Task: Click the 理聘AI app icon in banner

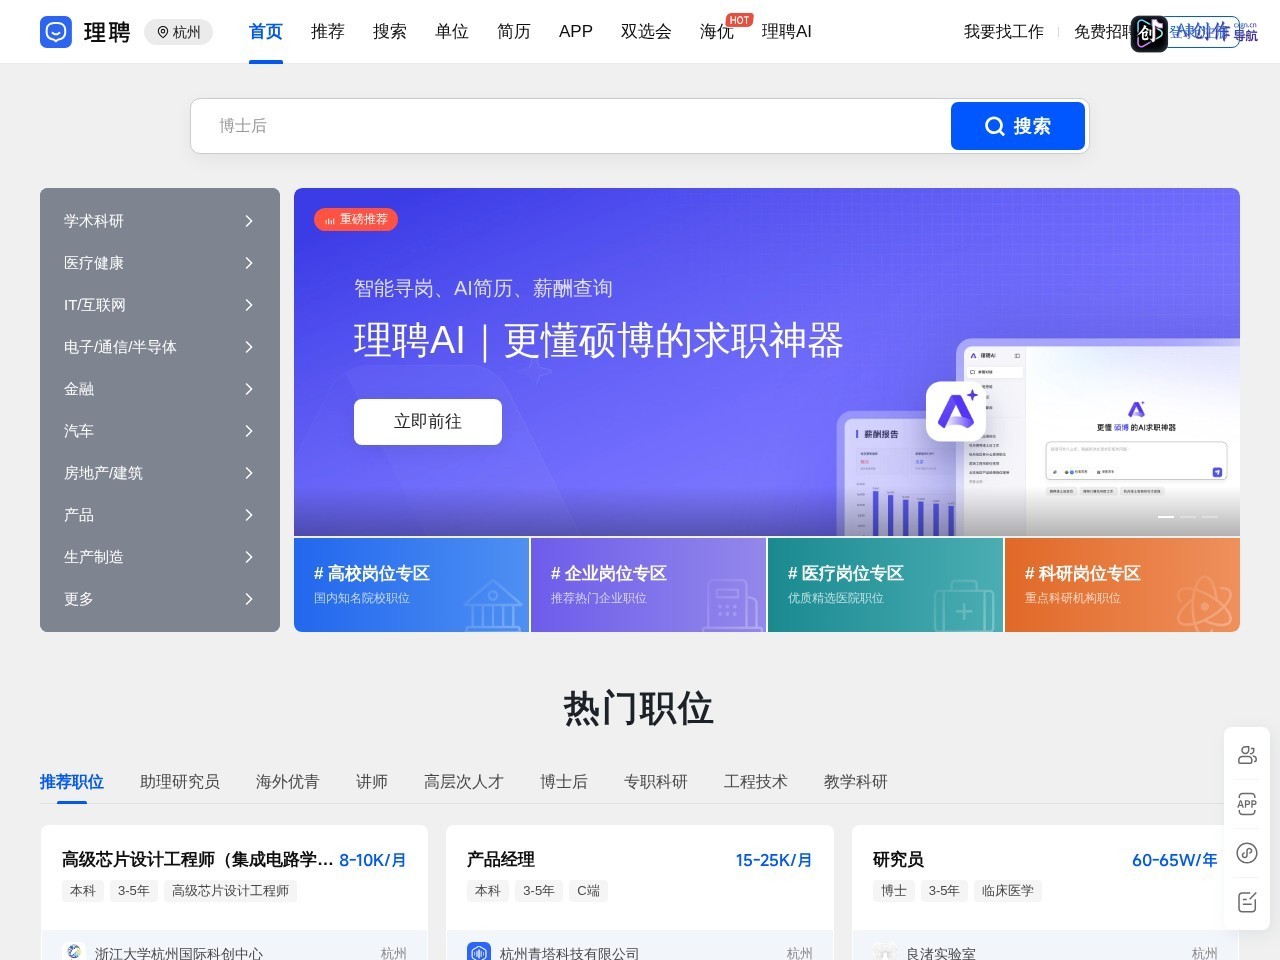Action: (x=956, y=411)
